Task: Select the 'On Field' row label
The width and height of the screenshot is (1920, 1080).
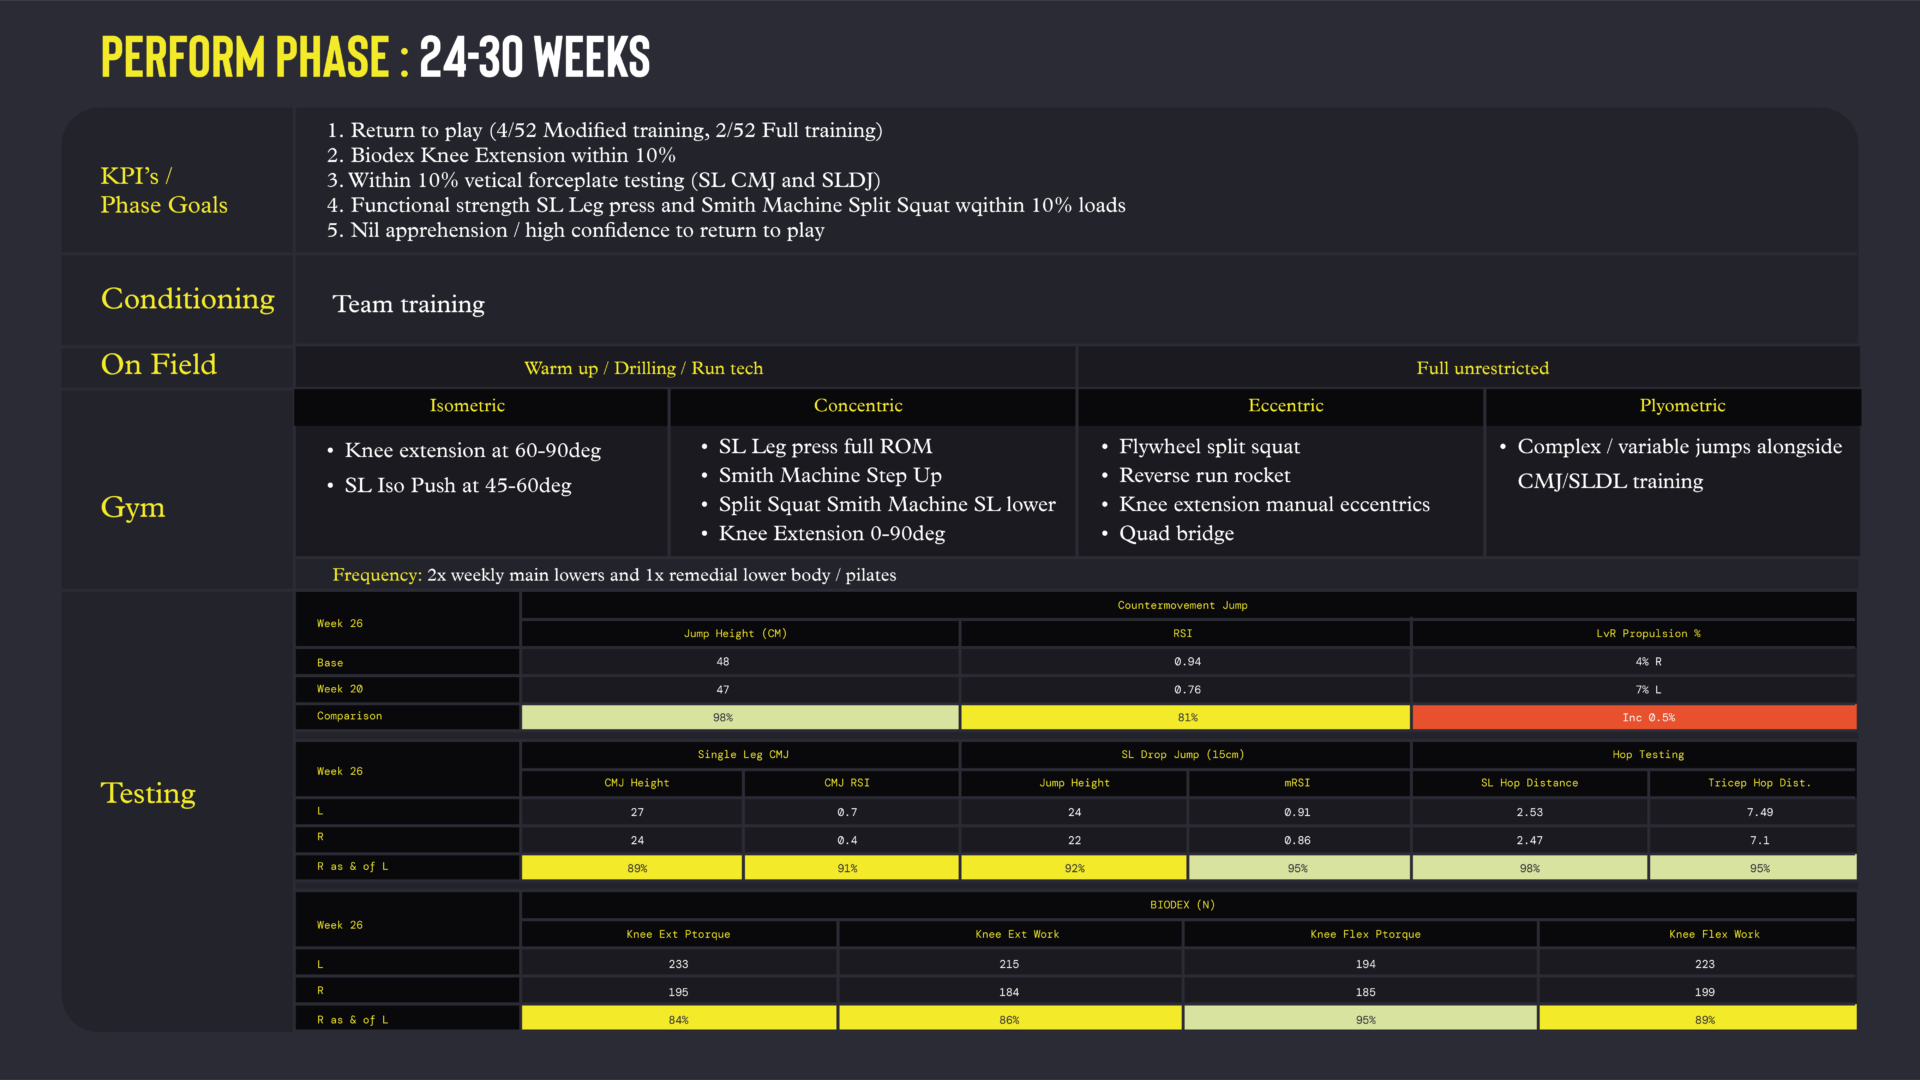Action: [159, 365]
